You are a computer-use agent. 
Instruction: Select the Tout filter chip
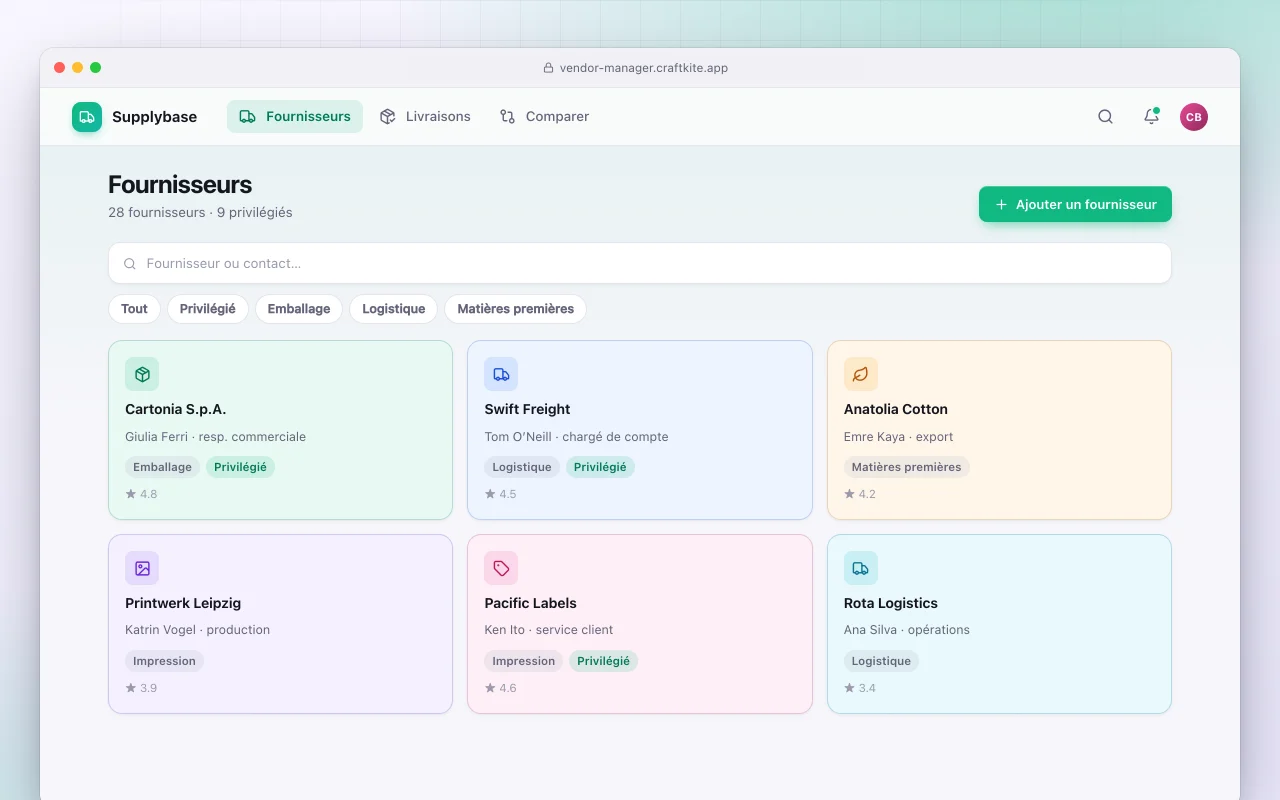tap(134, 309)
